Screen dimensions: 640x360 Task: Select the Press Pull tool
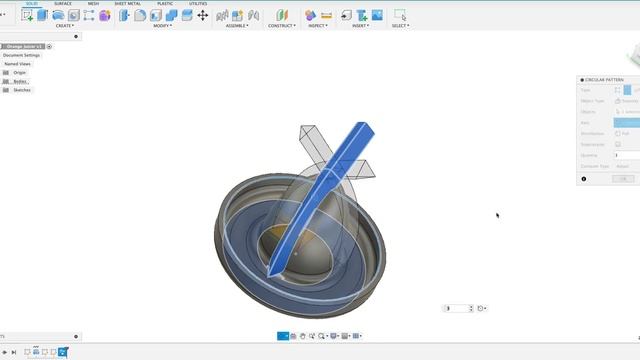(x=124, y=16)
